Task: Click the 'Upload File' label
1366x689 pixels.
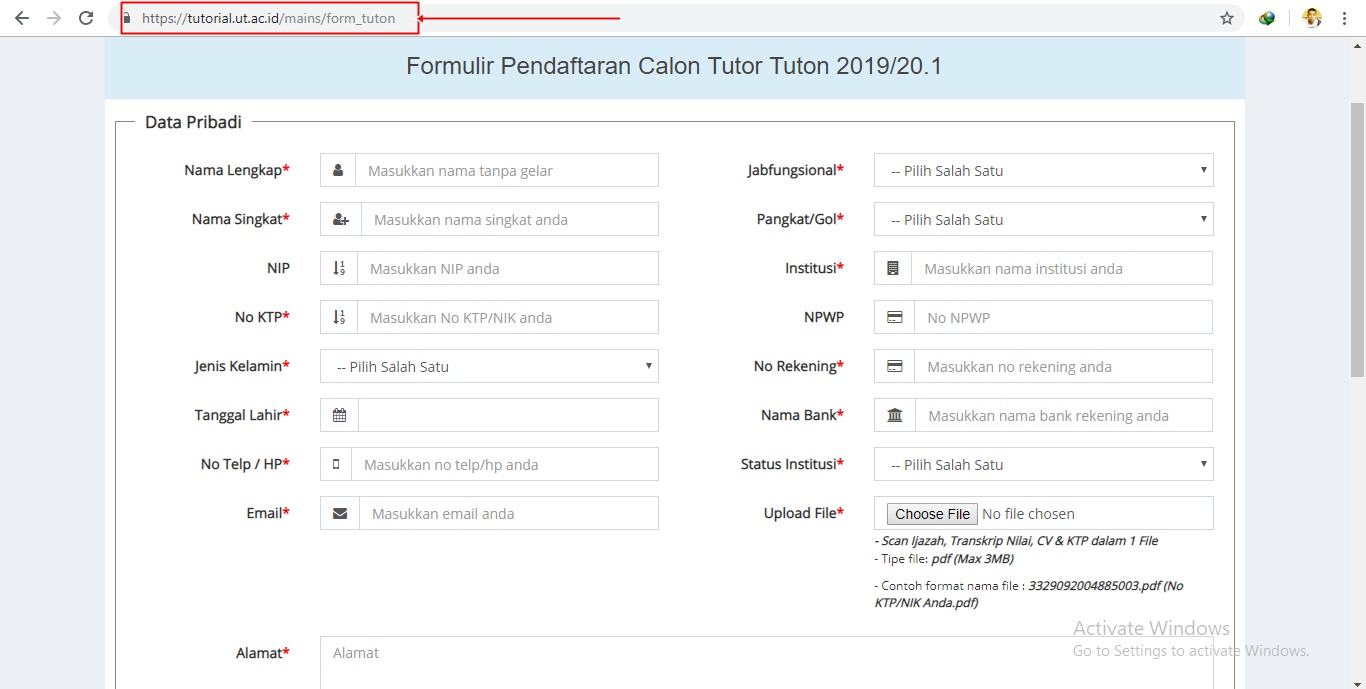Action: 804,513
